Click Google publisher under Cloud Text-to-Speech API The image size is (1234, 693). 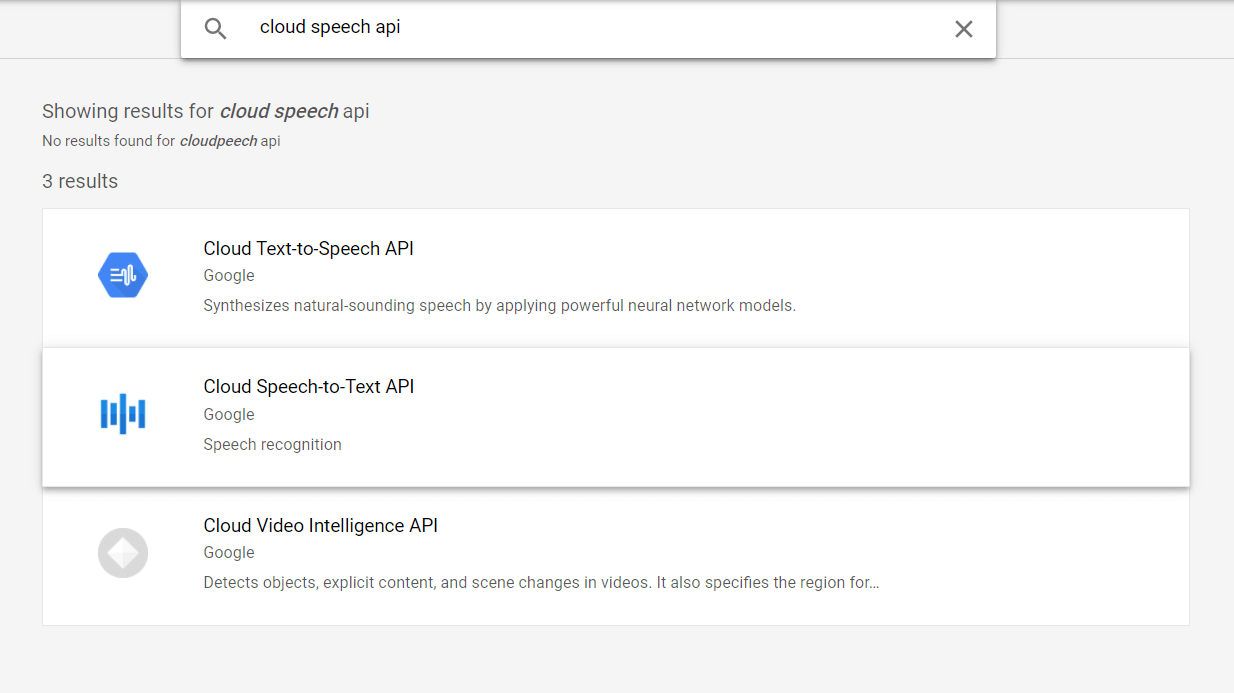click(x=228, y=275)
